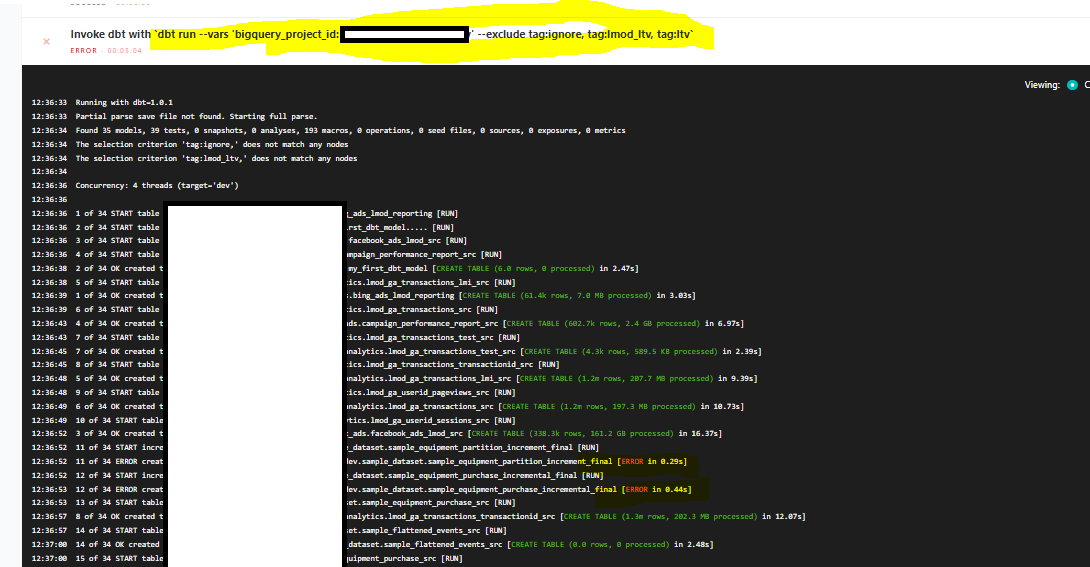Screen dimensions: 1090x567
Task: Click lmod_ga_transactions_src created in 10.73s row
Action: [x=388, y=406]
